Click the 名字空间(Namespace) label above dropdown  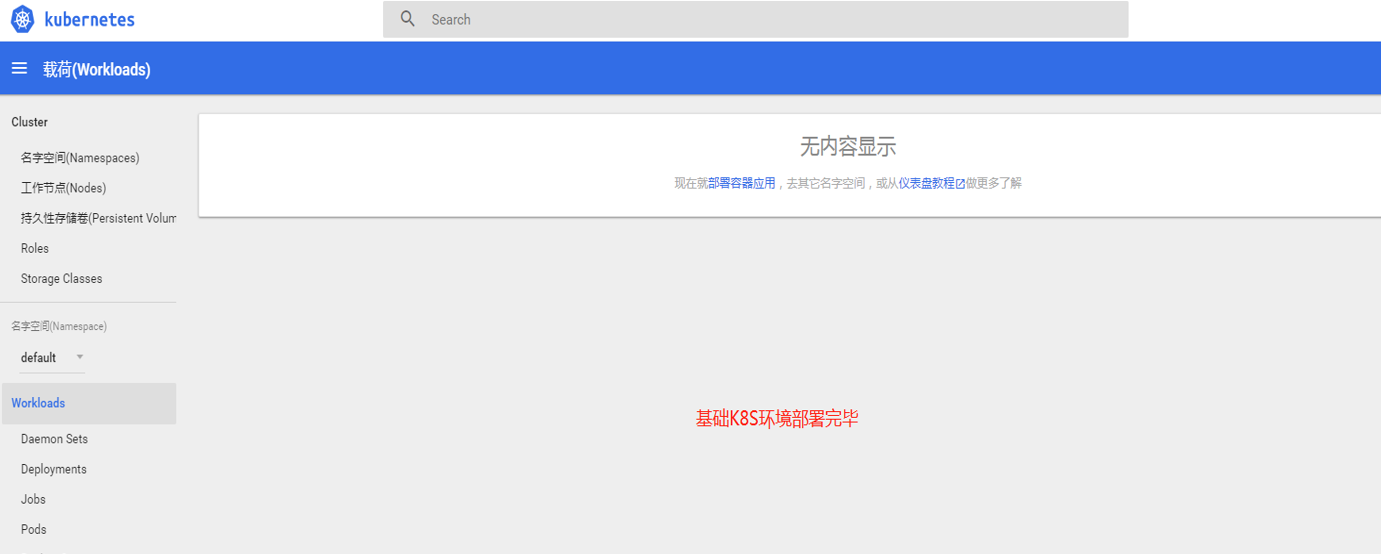pyautogui.click(x=59, y=326)
